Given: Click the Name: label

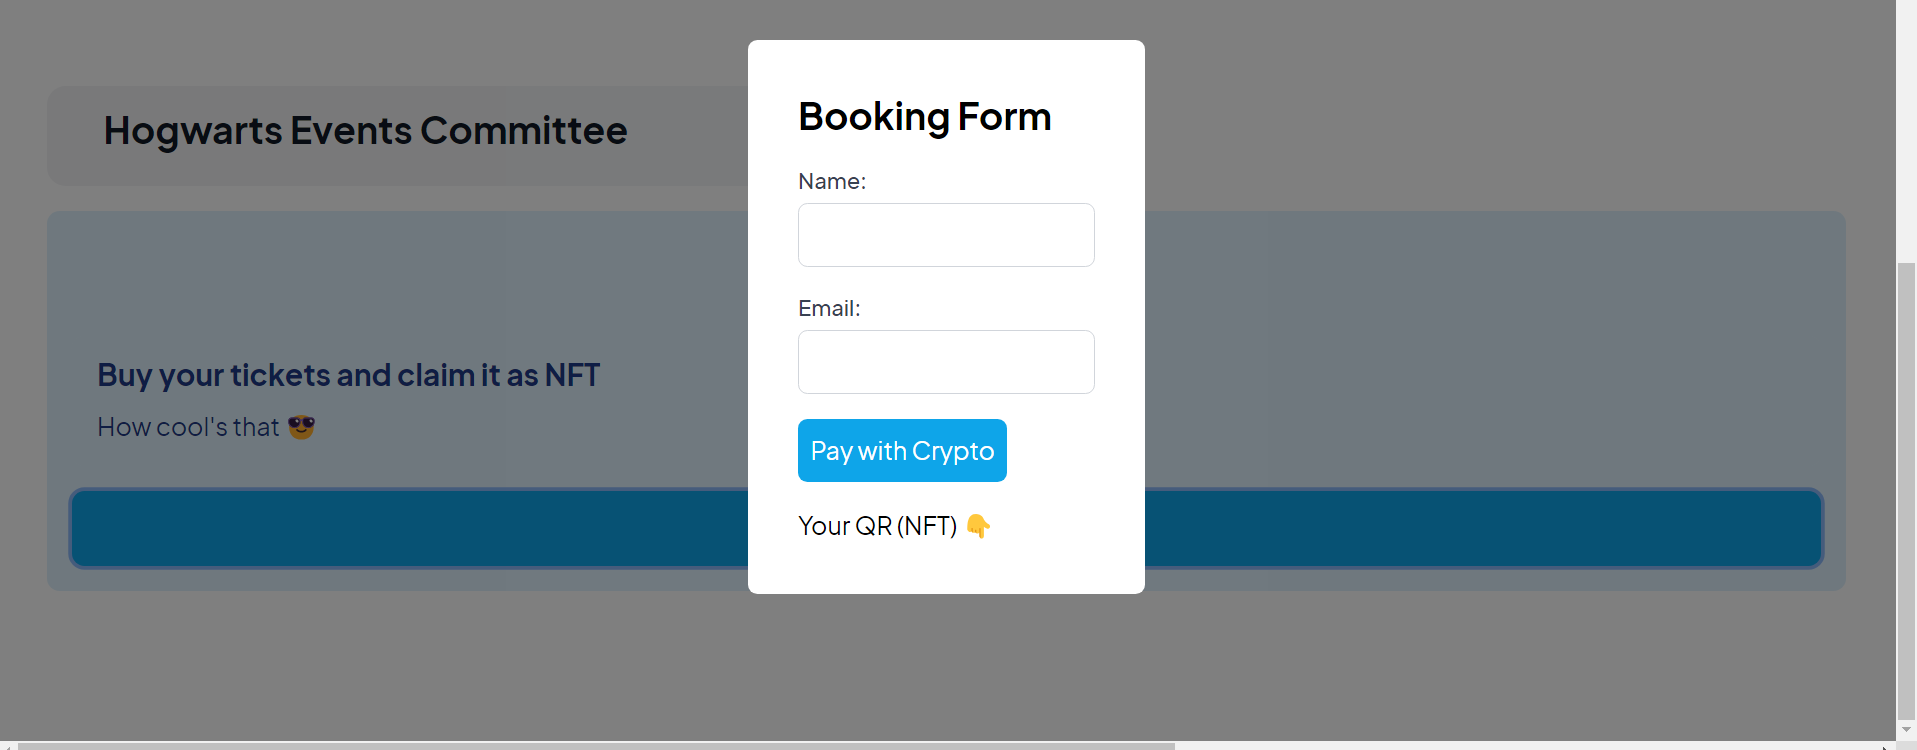Looking at the screenshot, I should pyautogui.click(x=832, y=182).
